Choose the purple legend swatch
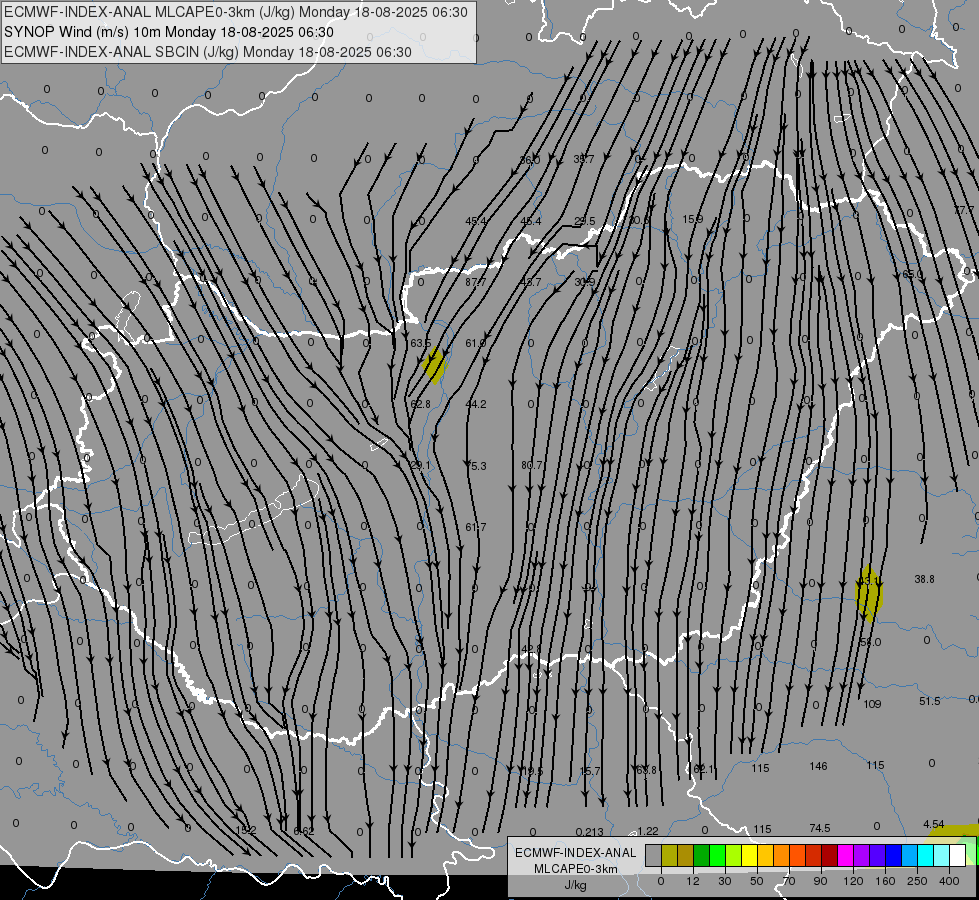The width and height of the screenshot is (979, 900). [862, 855]
